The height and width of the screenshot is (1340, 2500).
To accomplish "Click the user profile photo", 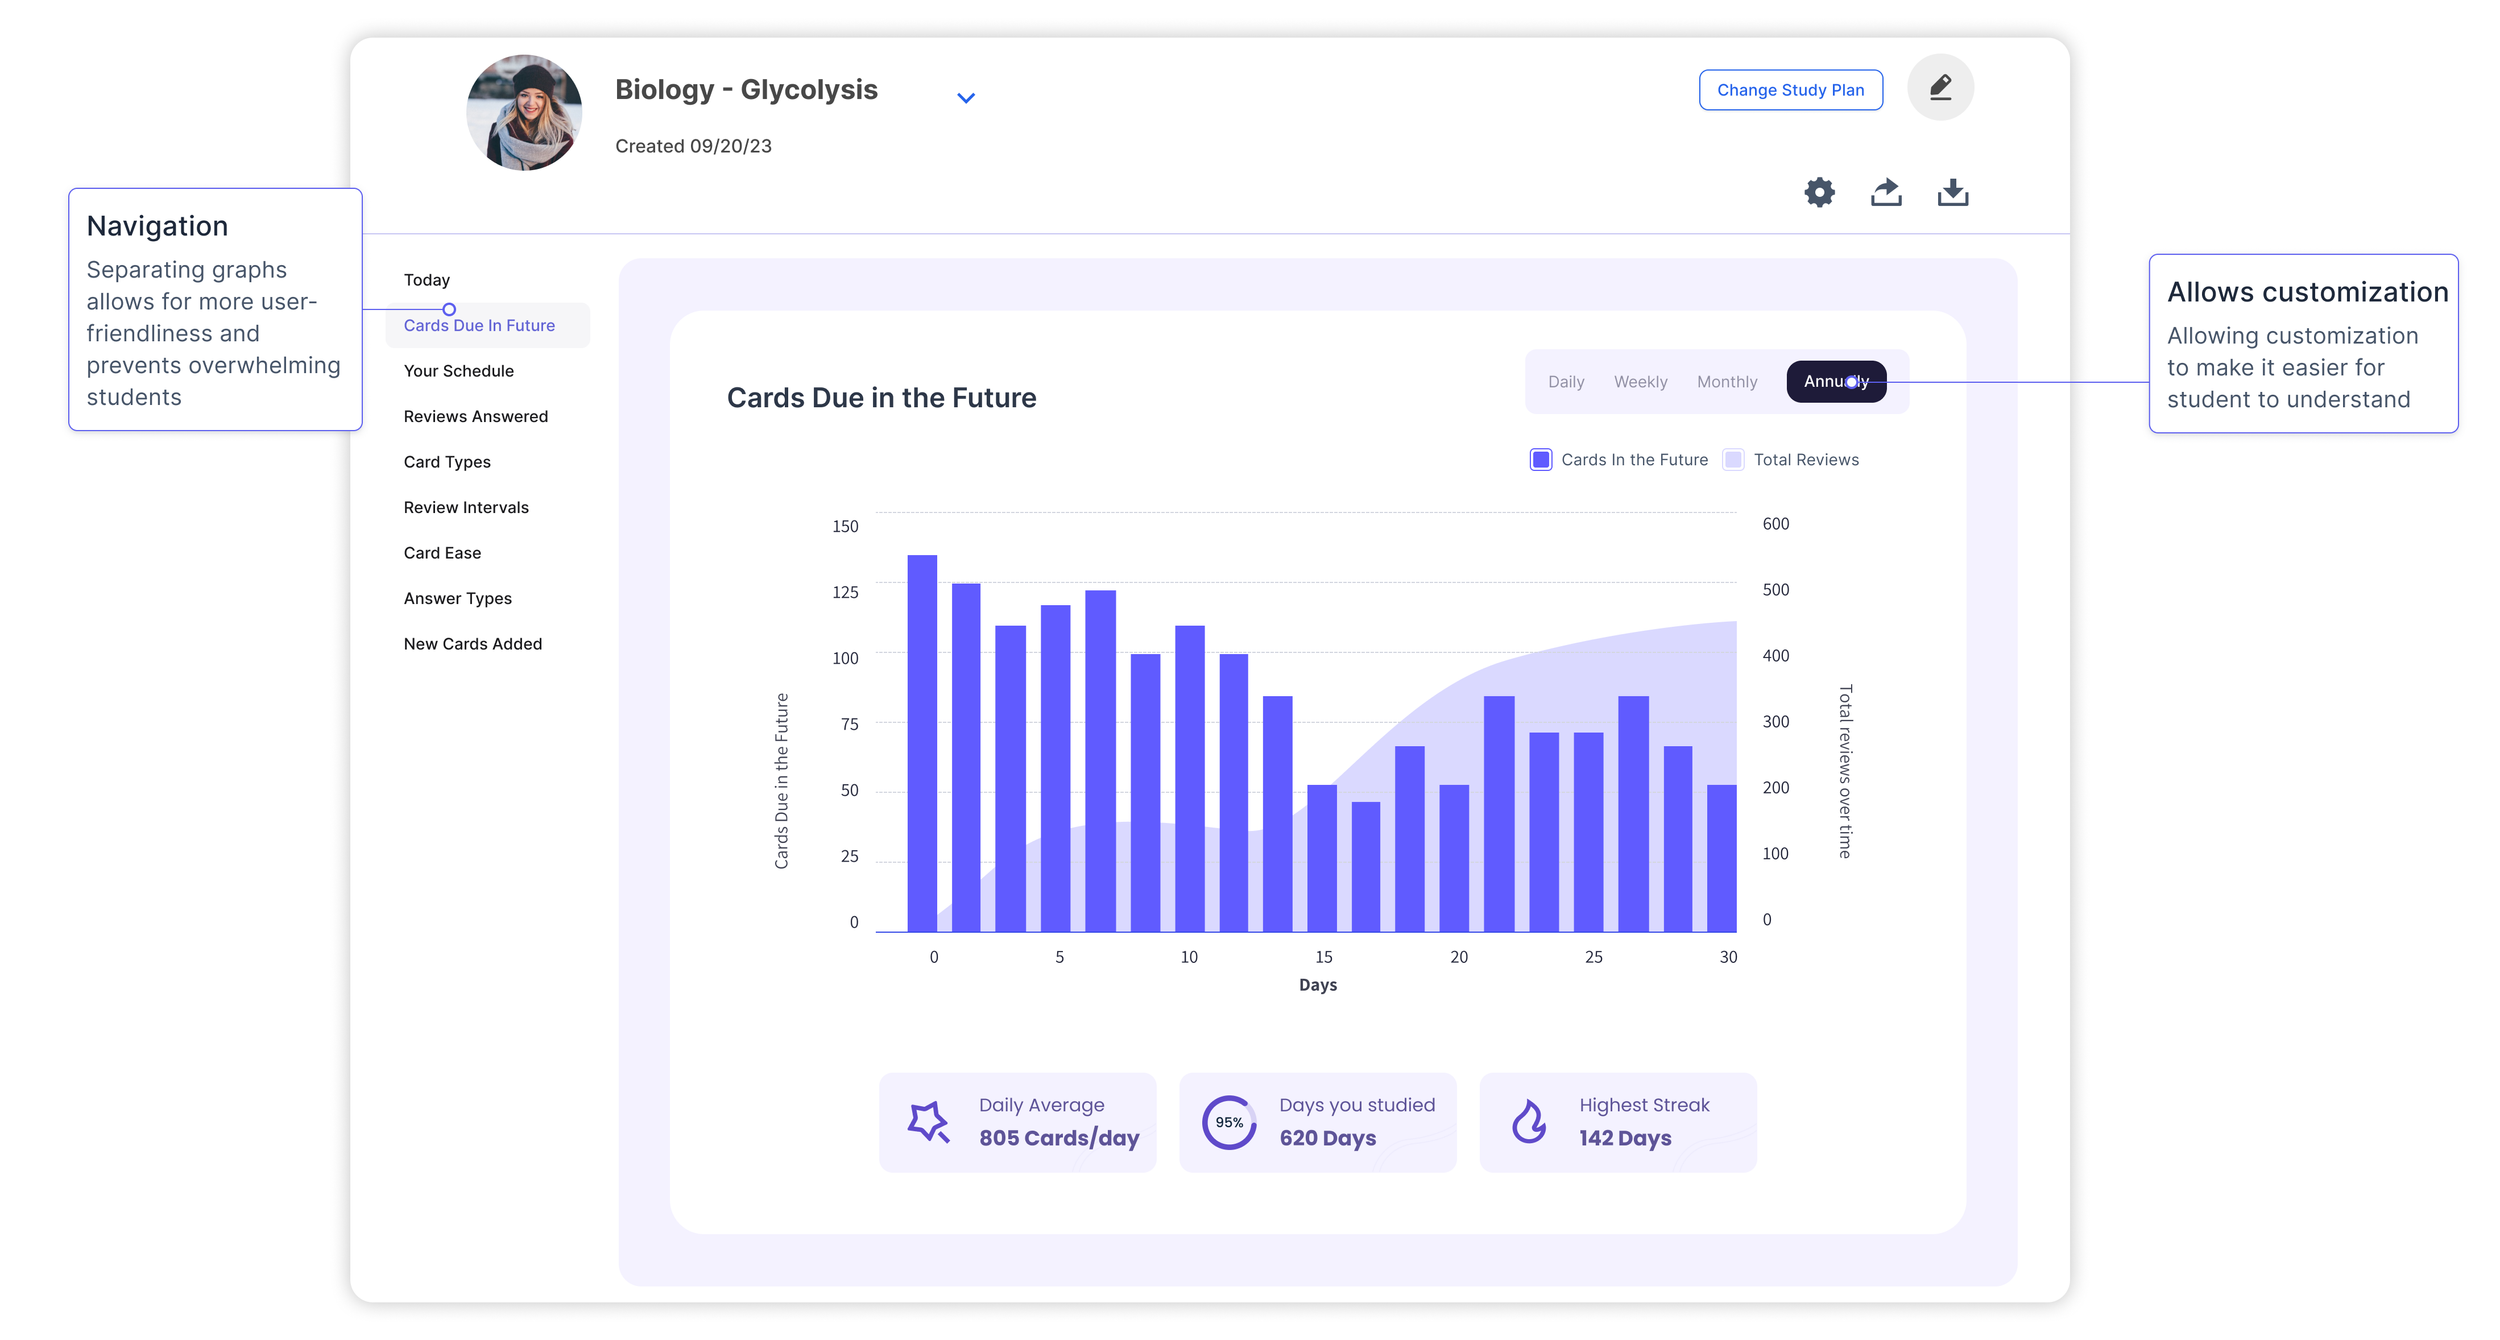I will (x=525, y=113).
